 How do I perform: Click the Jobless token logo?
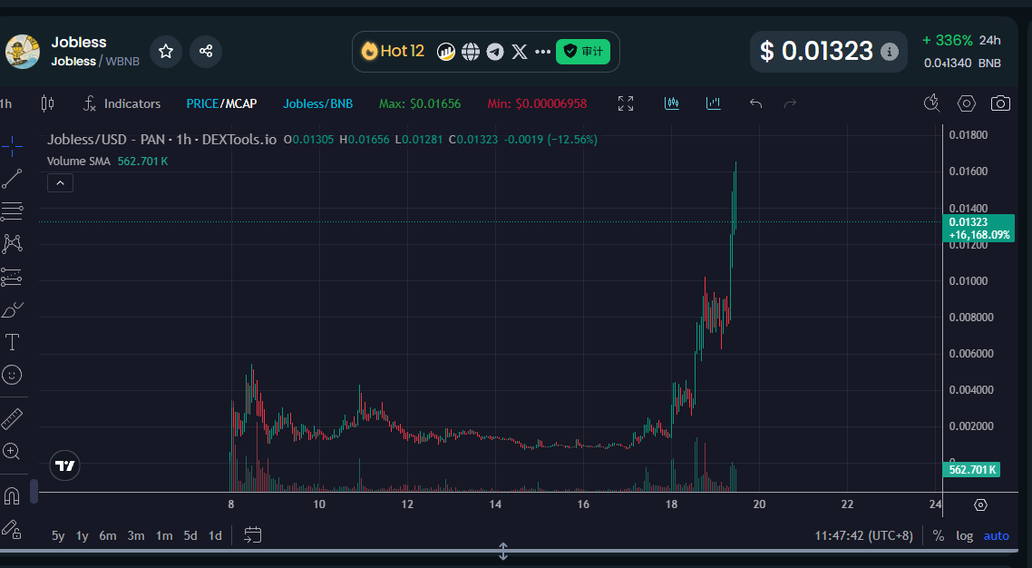coord(22,51)
